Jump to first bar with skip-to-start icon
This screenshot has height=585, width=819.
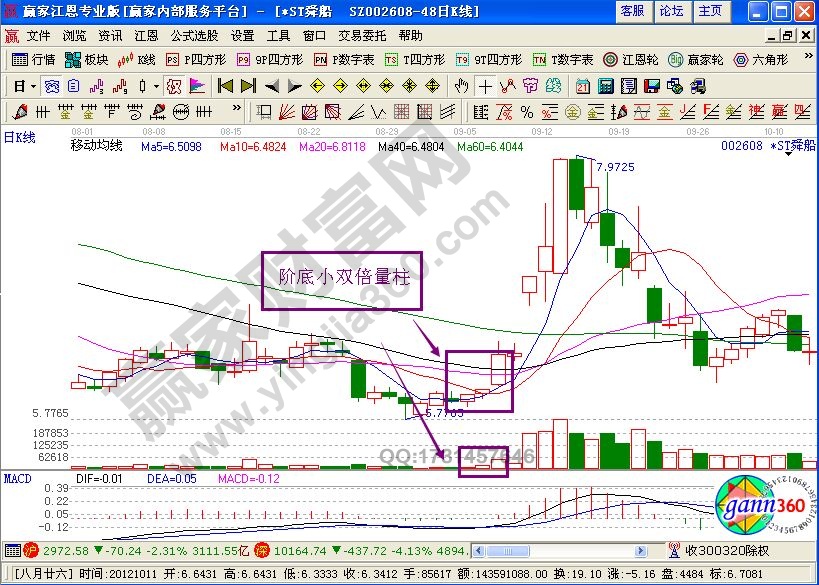point(225,85)
